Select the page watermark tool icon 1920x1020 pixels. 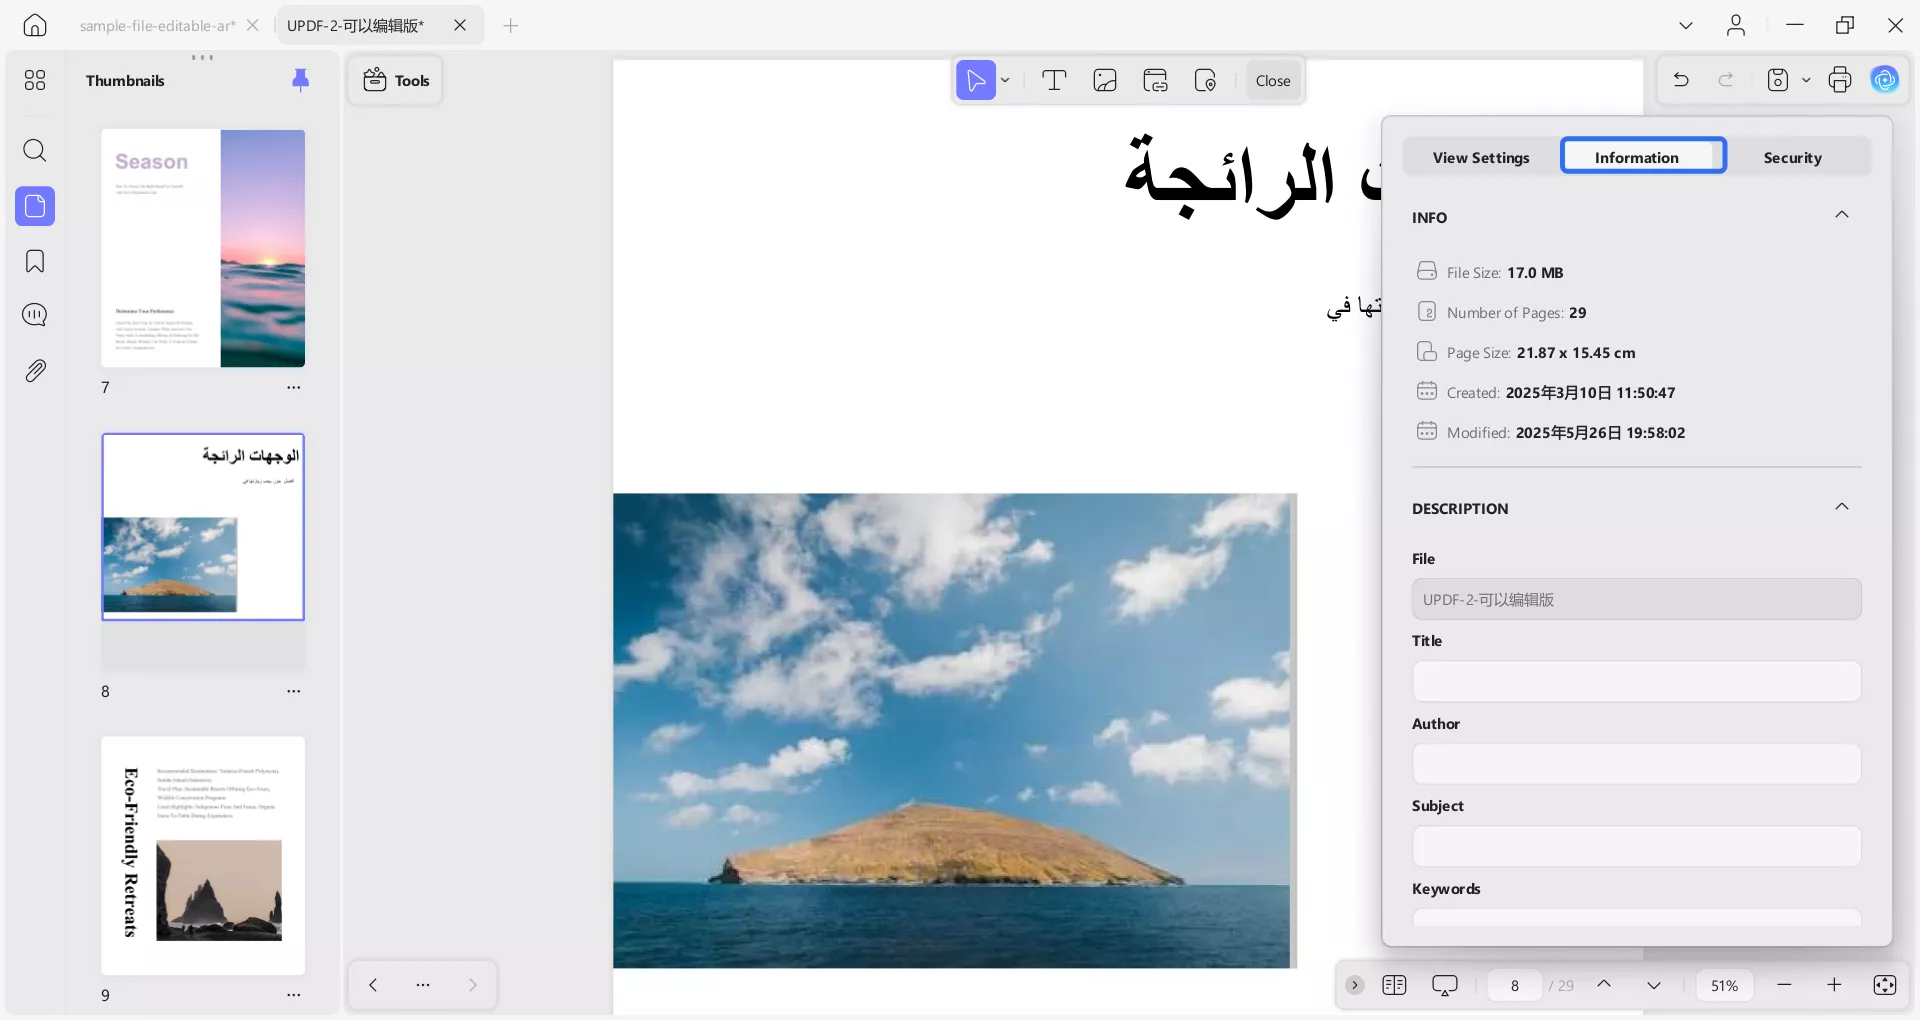click(x=1206, y=81)
